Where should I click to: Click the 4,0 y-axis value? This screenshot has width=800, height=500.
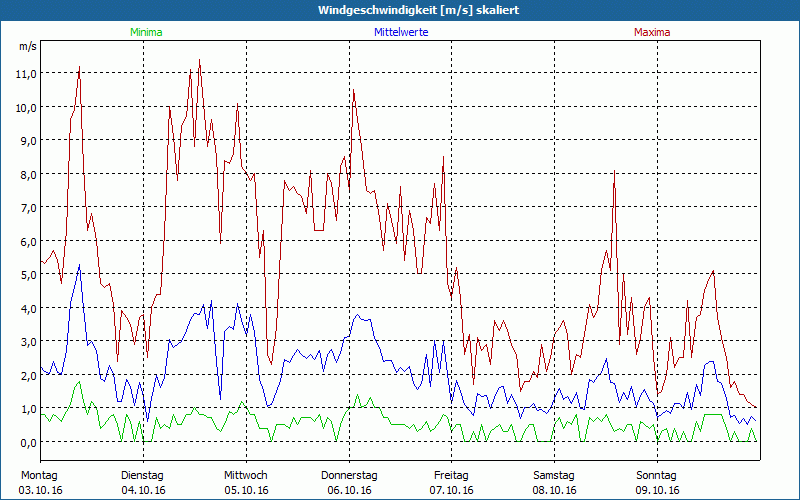coord(28,308)
